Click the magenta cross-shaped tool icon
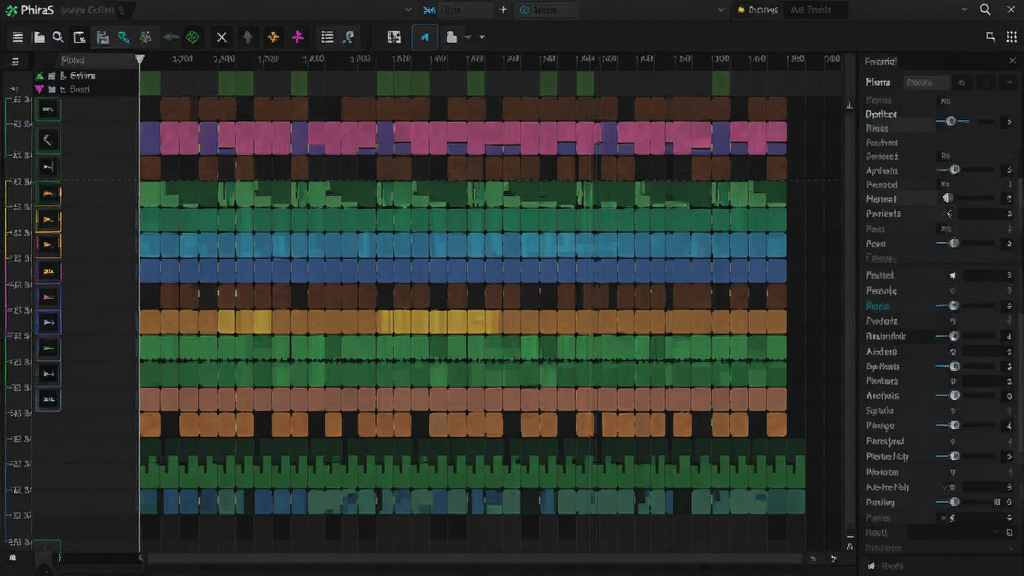 pos(298,37)
